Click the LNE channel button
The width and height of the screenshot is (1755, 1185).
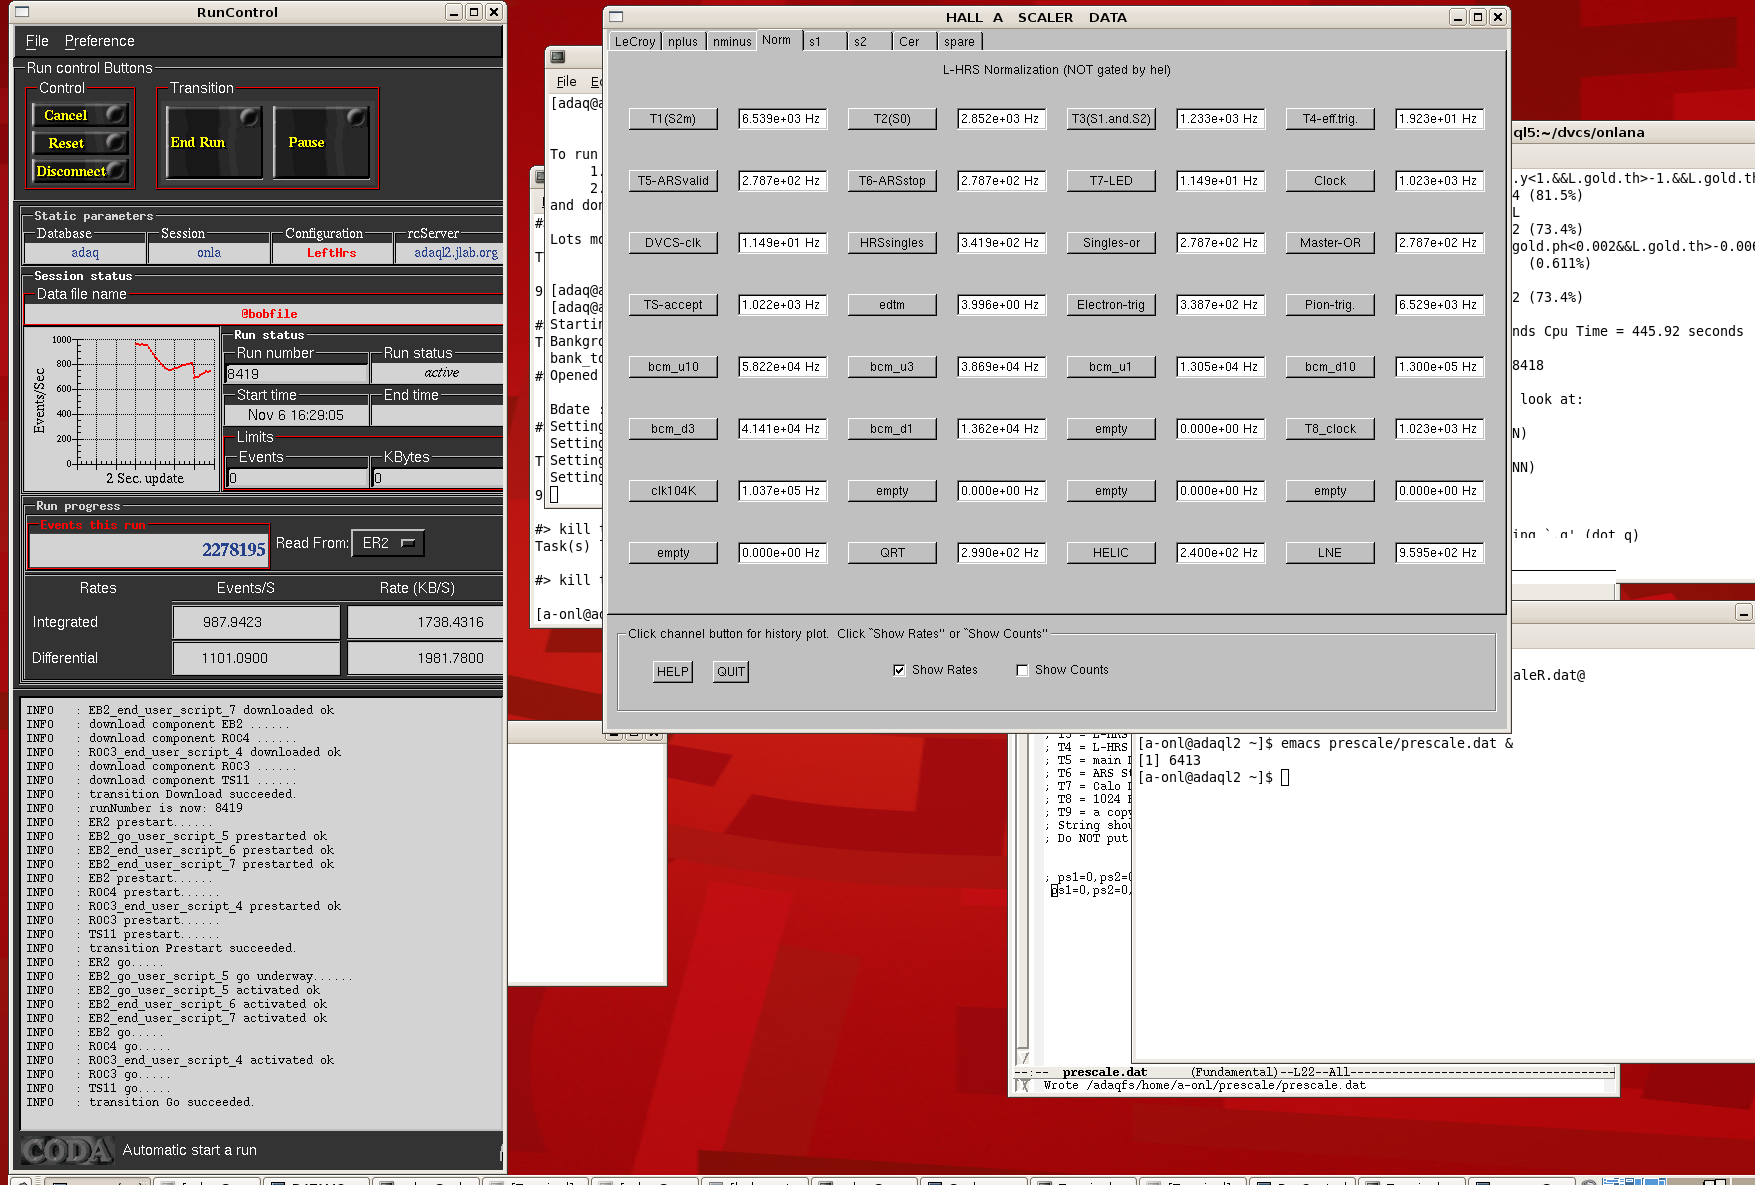click(x=1330, y=553)
